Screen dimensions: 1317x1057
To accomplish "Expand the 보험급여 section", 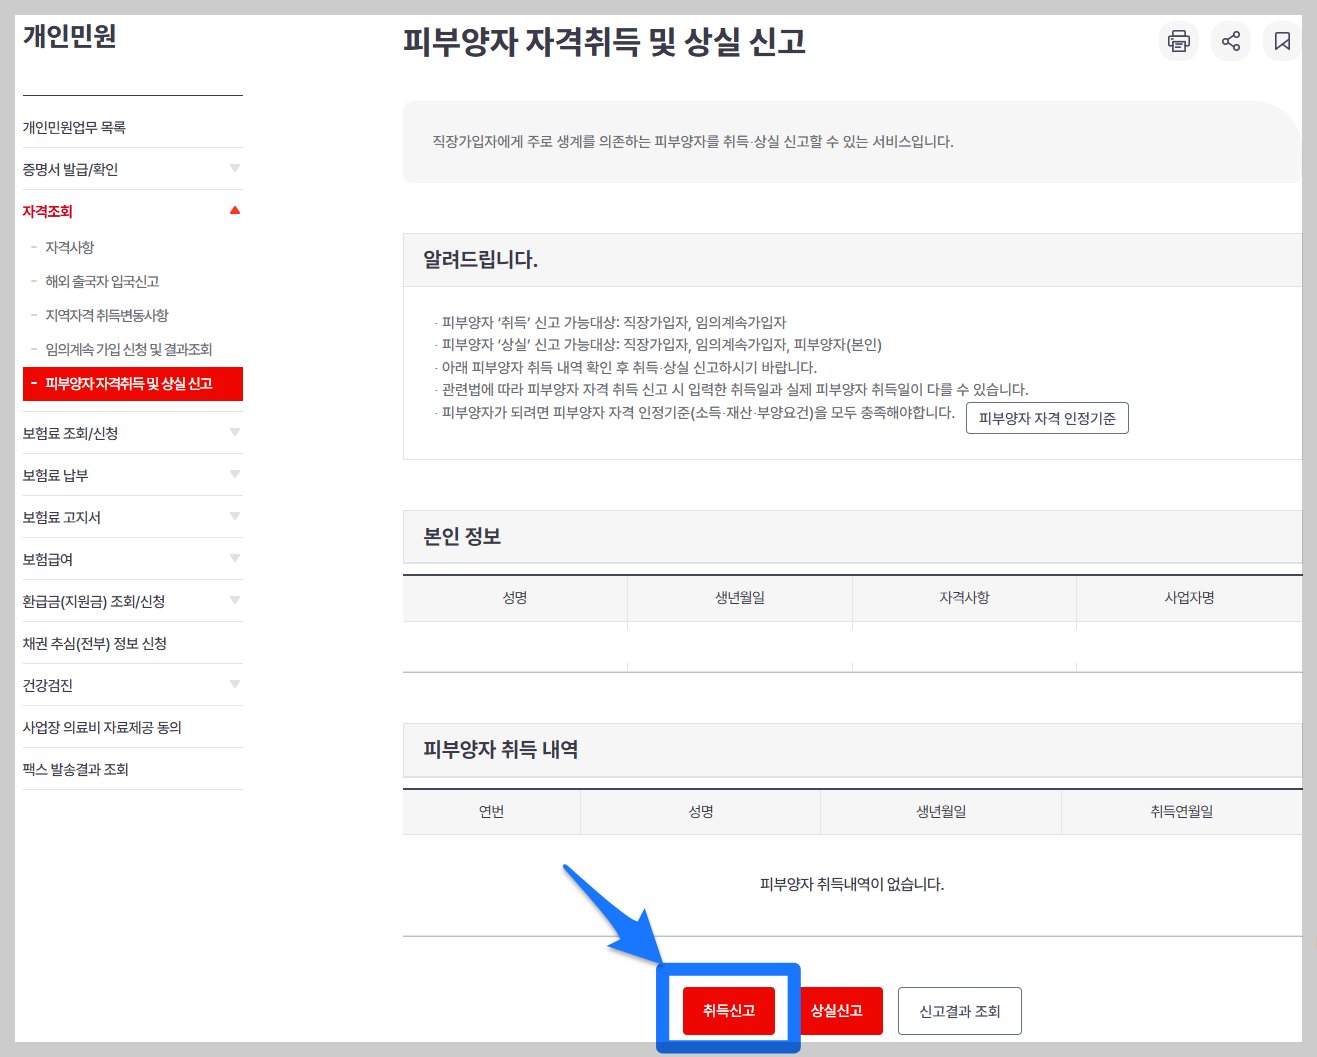I will click(132, 558).
